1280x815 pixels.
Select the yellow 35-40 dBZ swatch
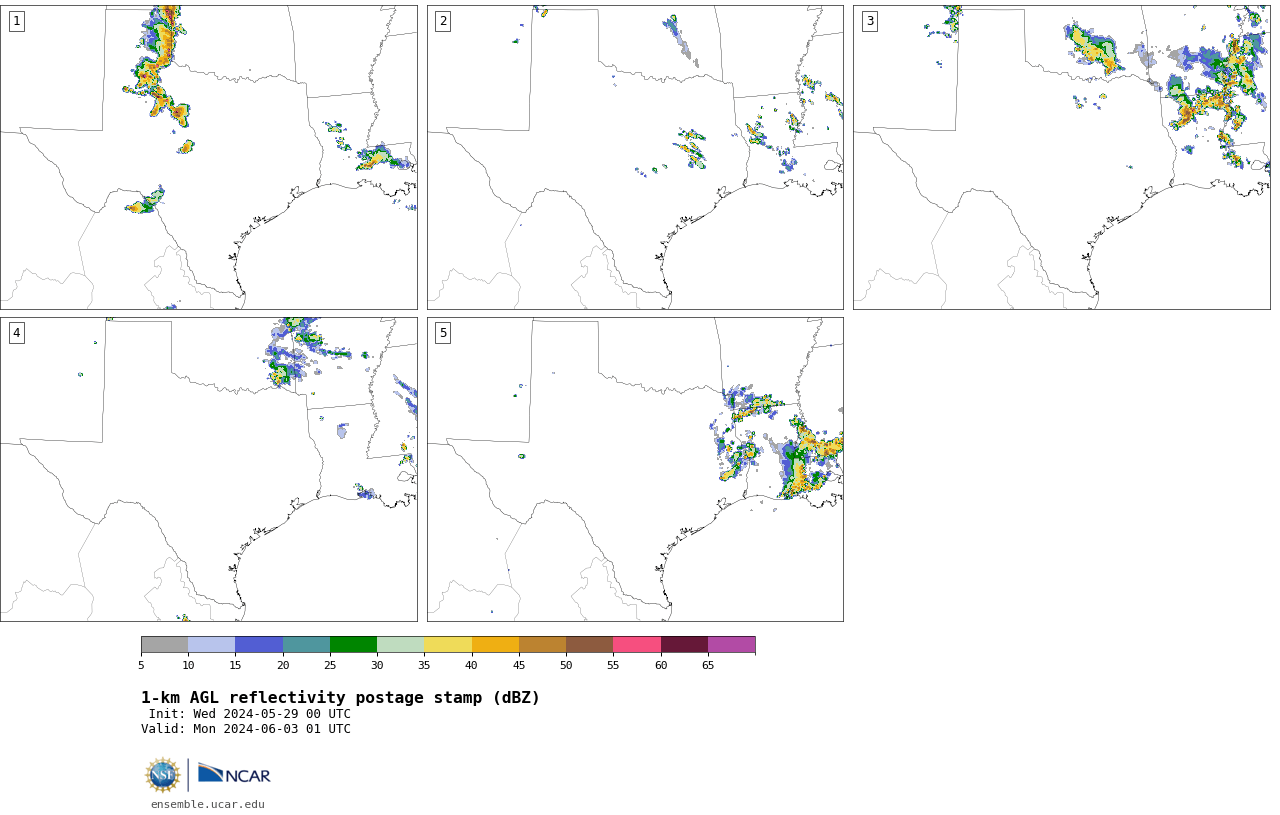coord(448,644)
